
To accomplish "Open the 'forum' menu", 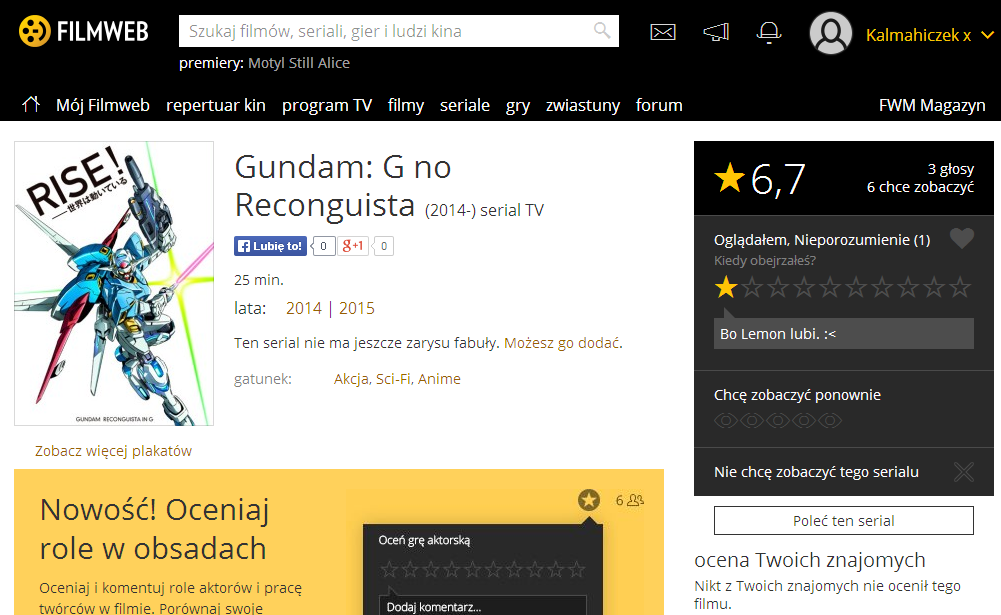I will (659, 105).
